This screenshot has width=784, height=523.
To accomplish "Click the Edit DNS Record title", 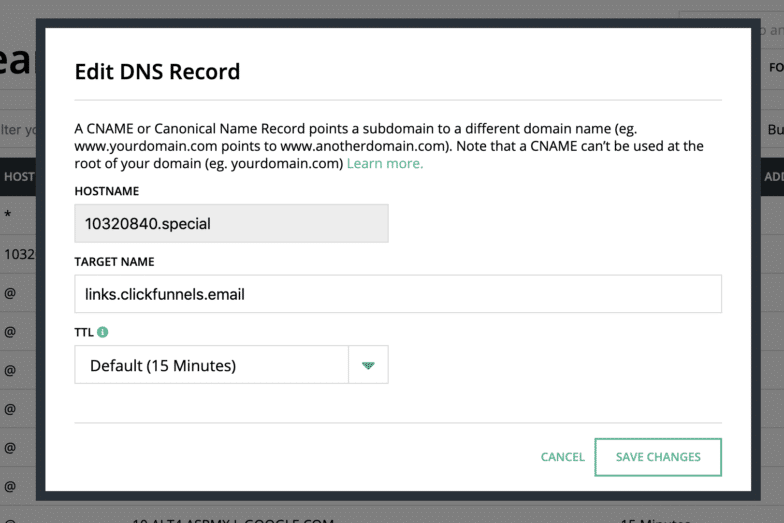I will (x=157, y=72).
